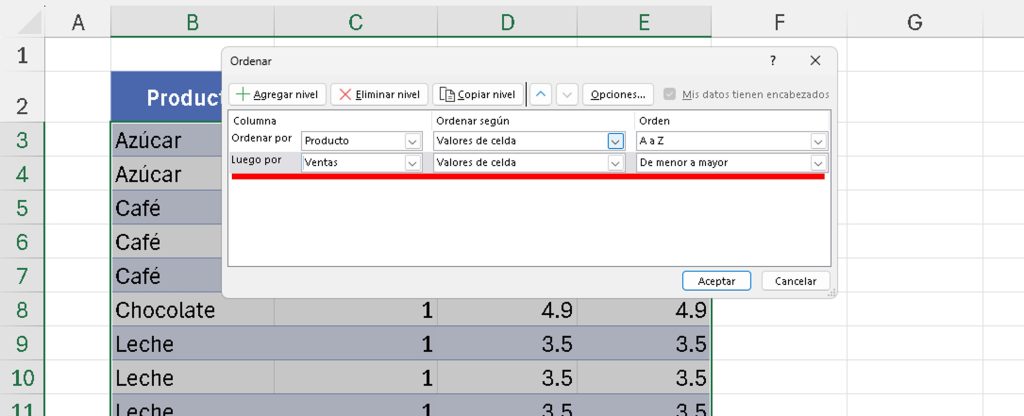Open second row Valores de celda dropdown
This screenshot has width=1024, height=416.
(x=615, y=163)
